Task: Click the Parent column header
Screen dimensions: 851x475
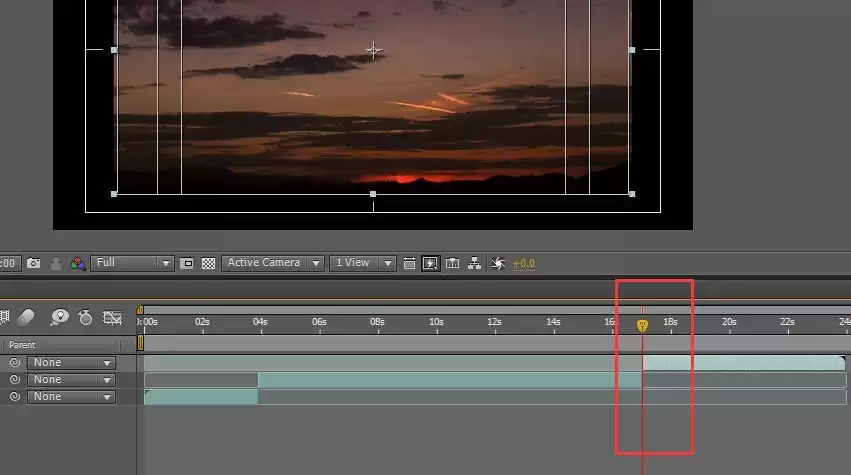Action: pos(22,345)
